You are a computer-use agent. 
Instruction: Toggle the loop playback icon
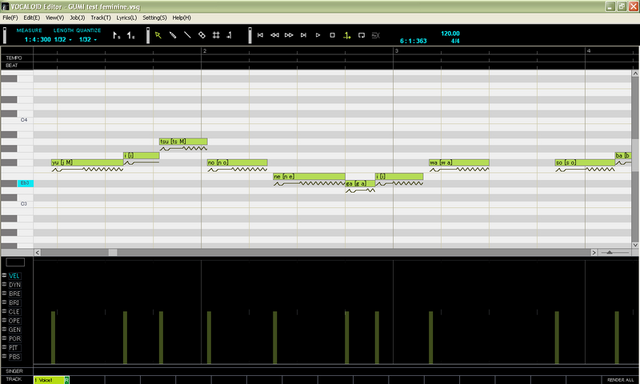(x=361, y=36)
